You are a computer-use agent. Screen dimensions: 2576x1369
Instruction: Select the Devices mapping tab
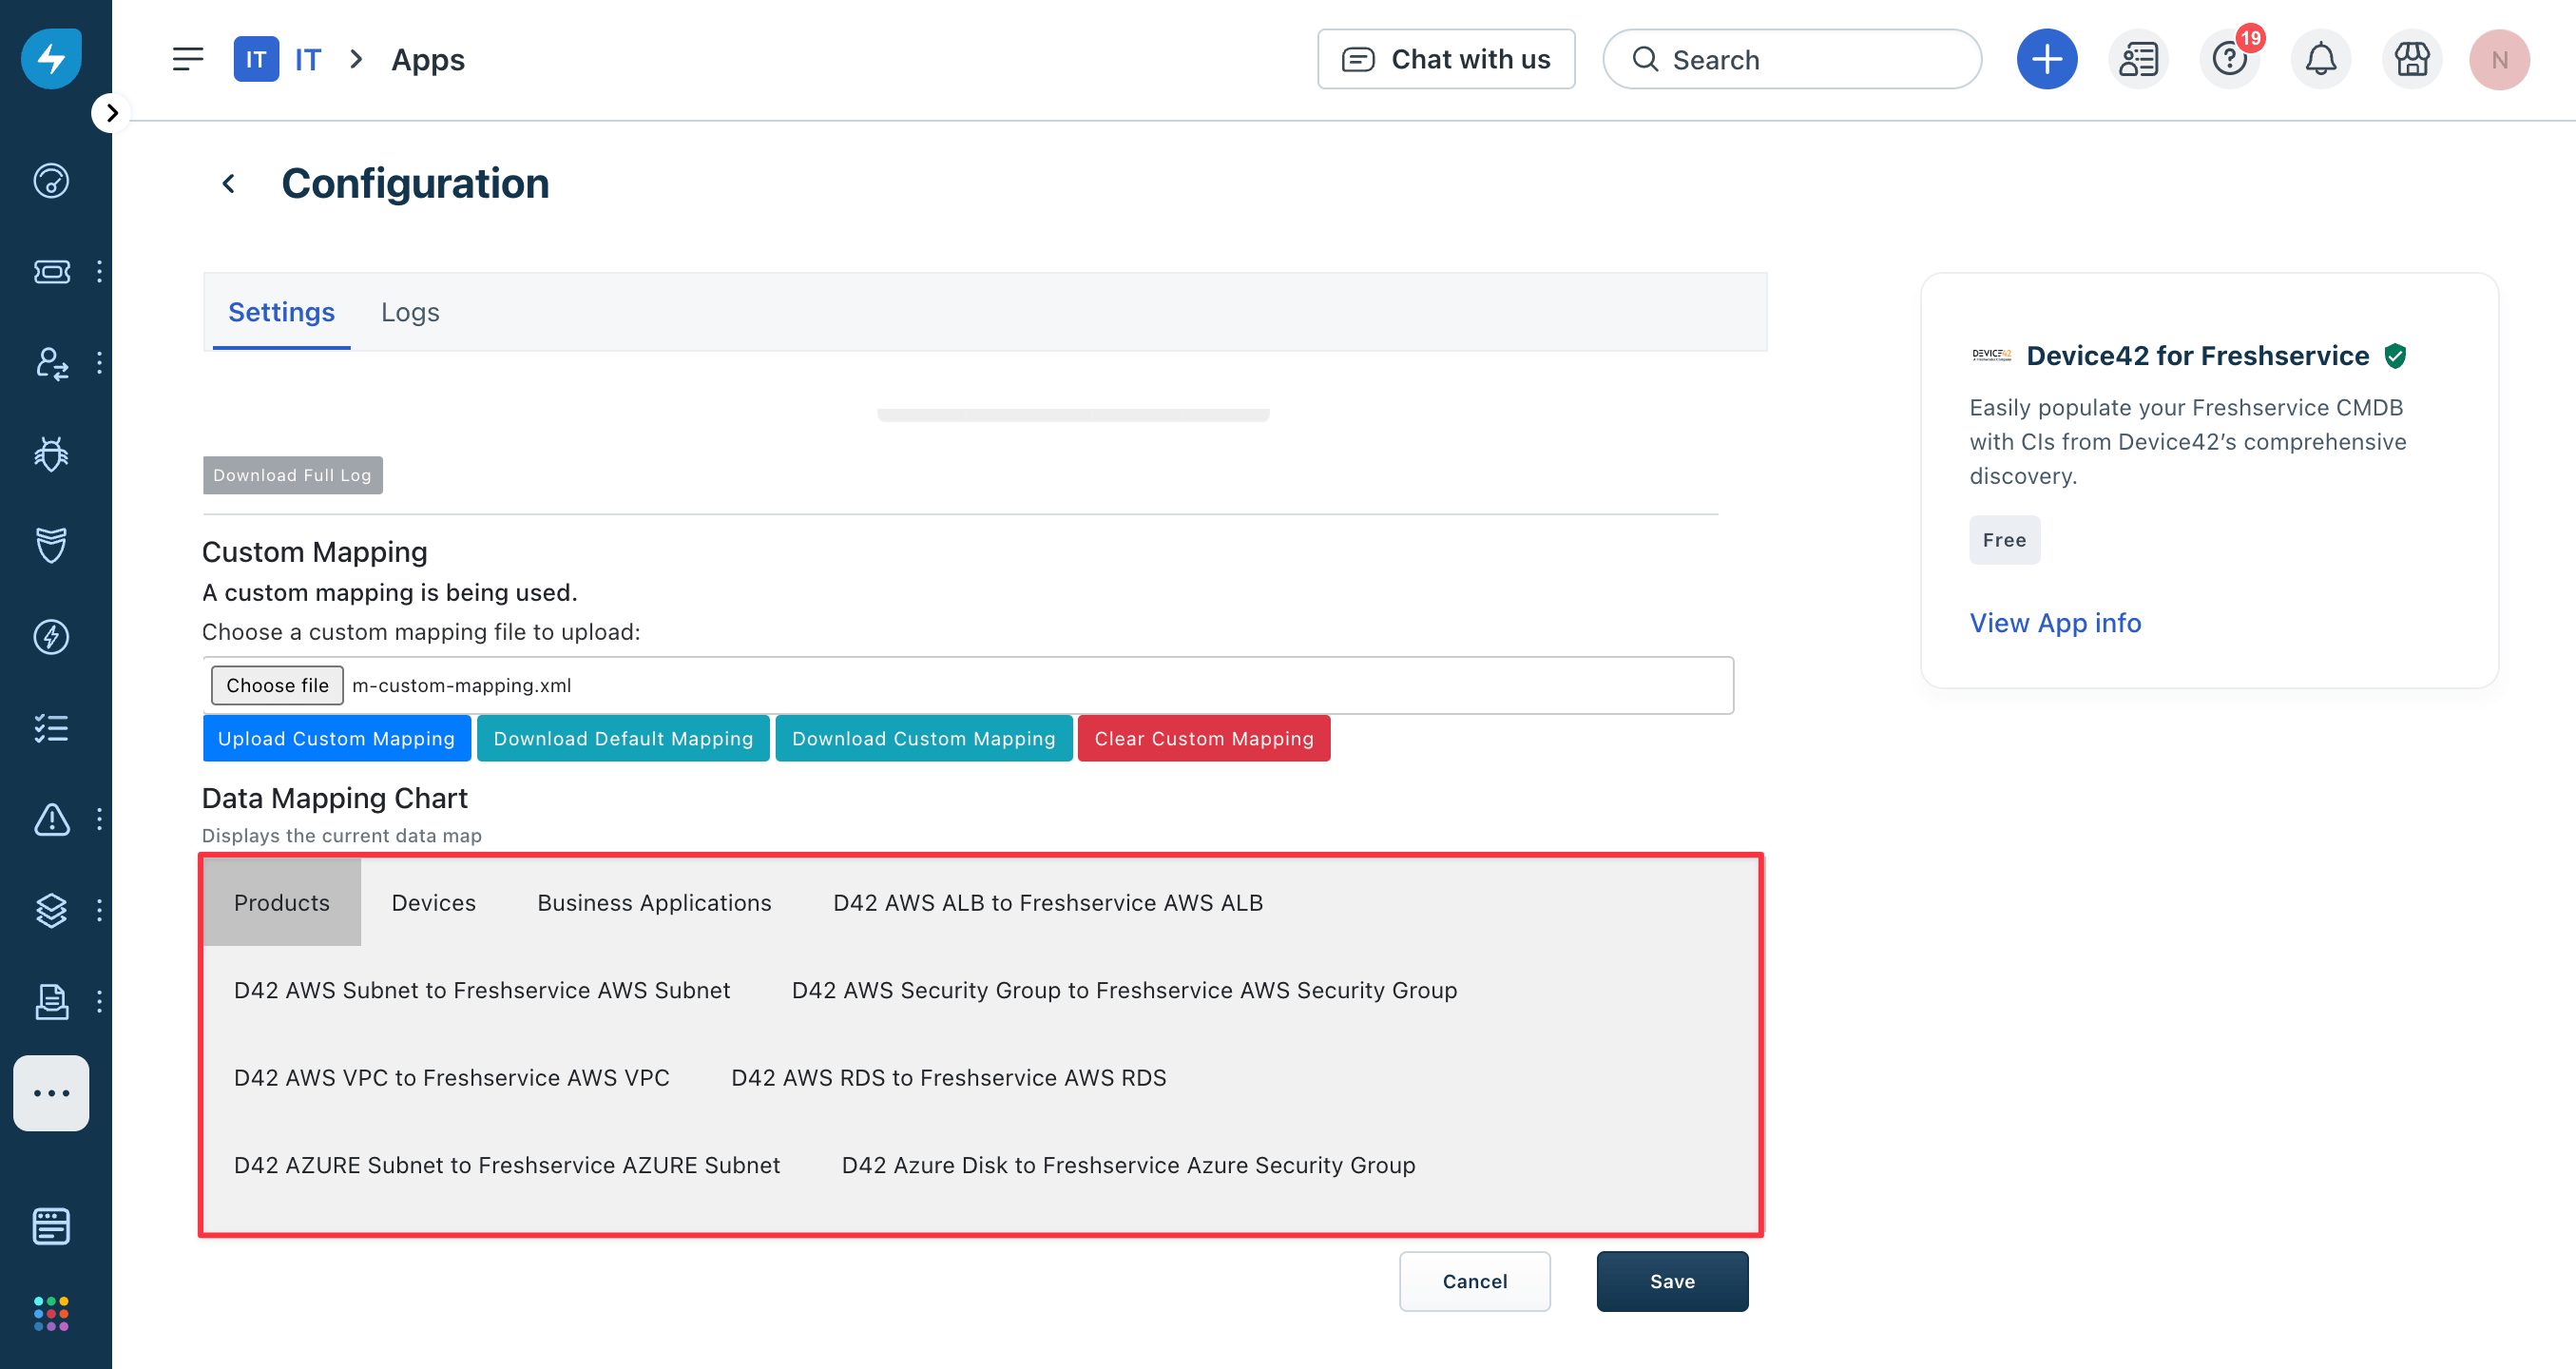[x=433, y=902]
